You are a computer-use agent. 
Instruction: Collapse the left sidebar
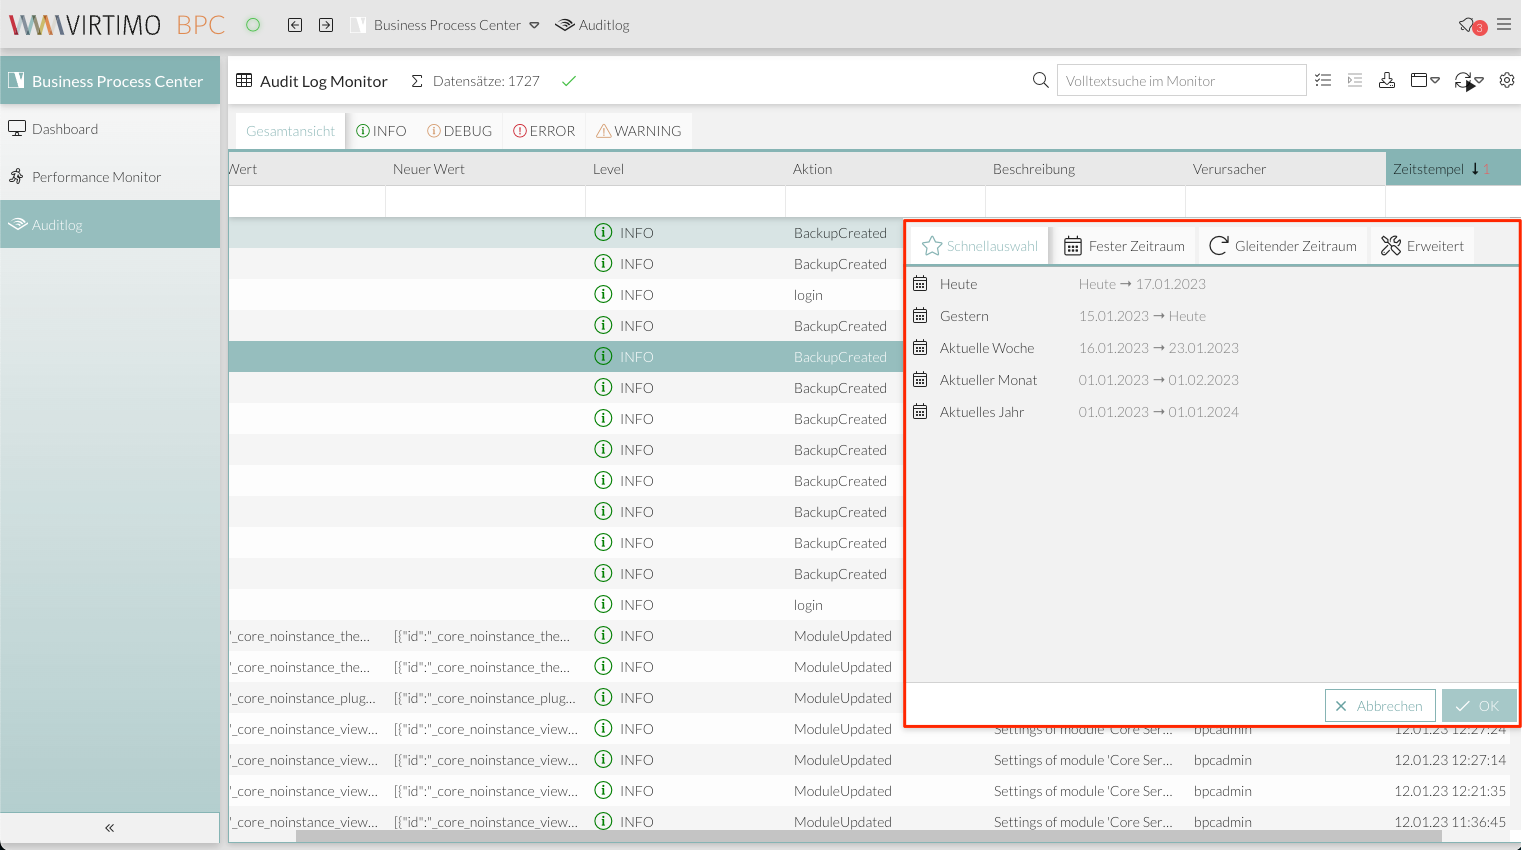click(x=110, y=828)
